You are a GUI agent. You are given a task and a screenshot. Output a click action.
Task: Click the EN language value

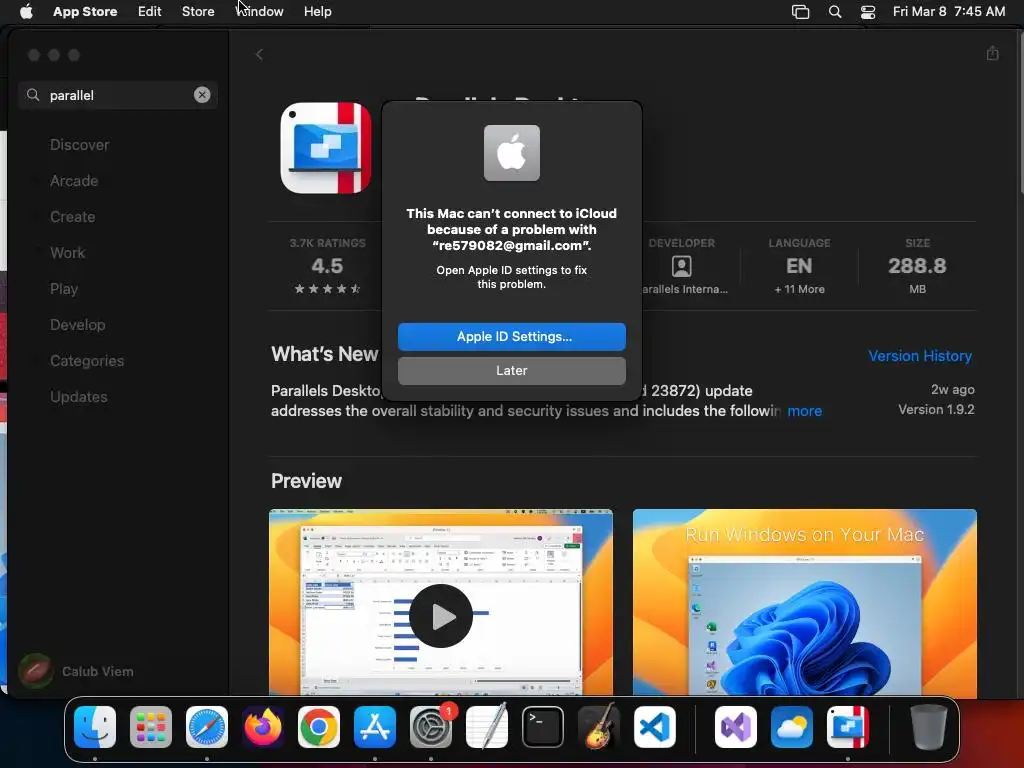pyautogui.click(x=799, y=266)
